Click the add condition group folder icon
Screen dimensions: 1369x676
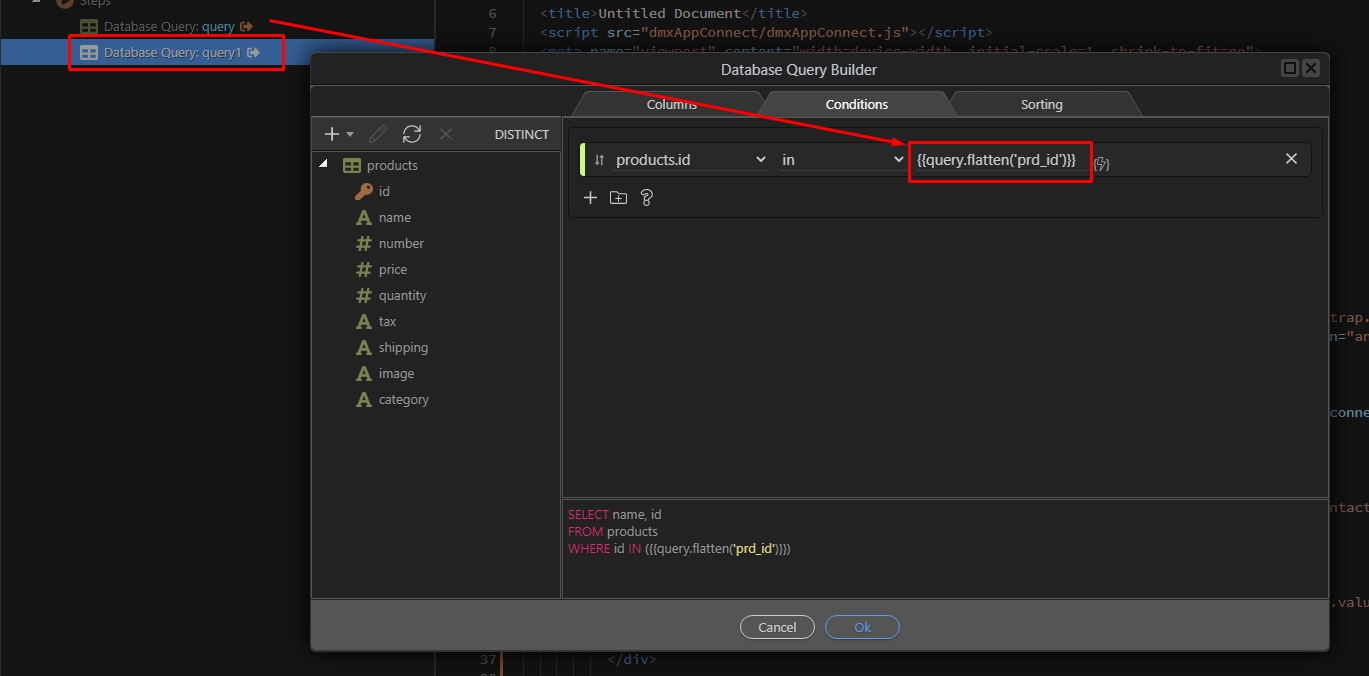(x=618, y=198)
